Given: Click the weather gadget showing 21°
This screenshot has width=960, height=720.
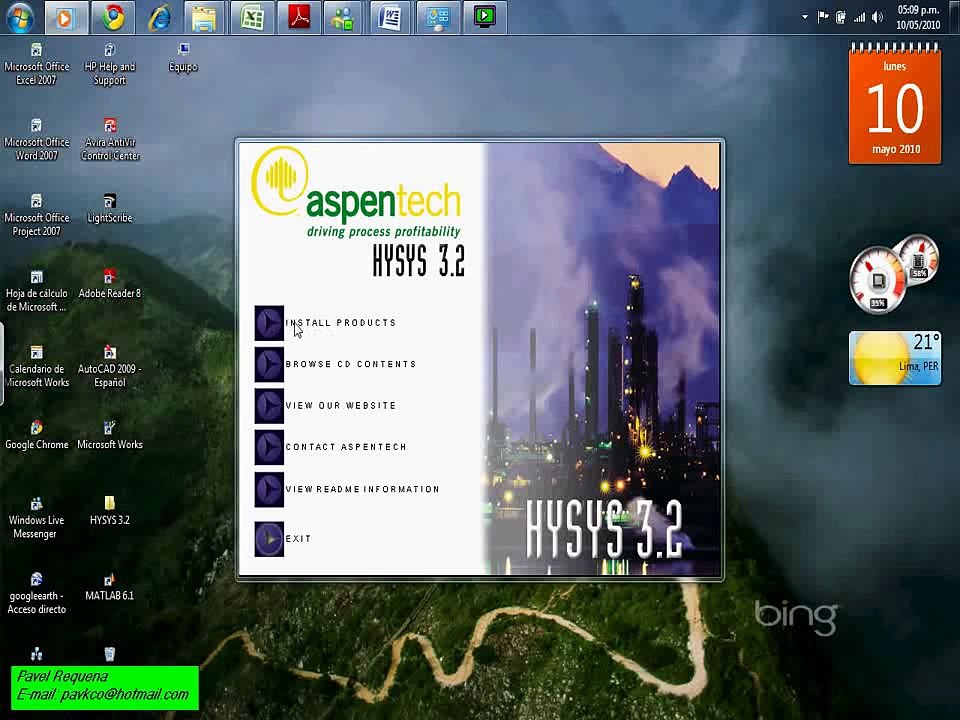Looking at the screenshot, I should [894, 358].
